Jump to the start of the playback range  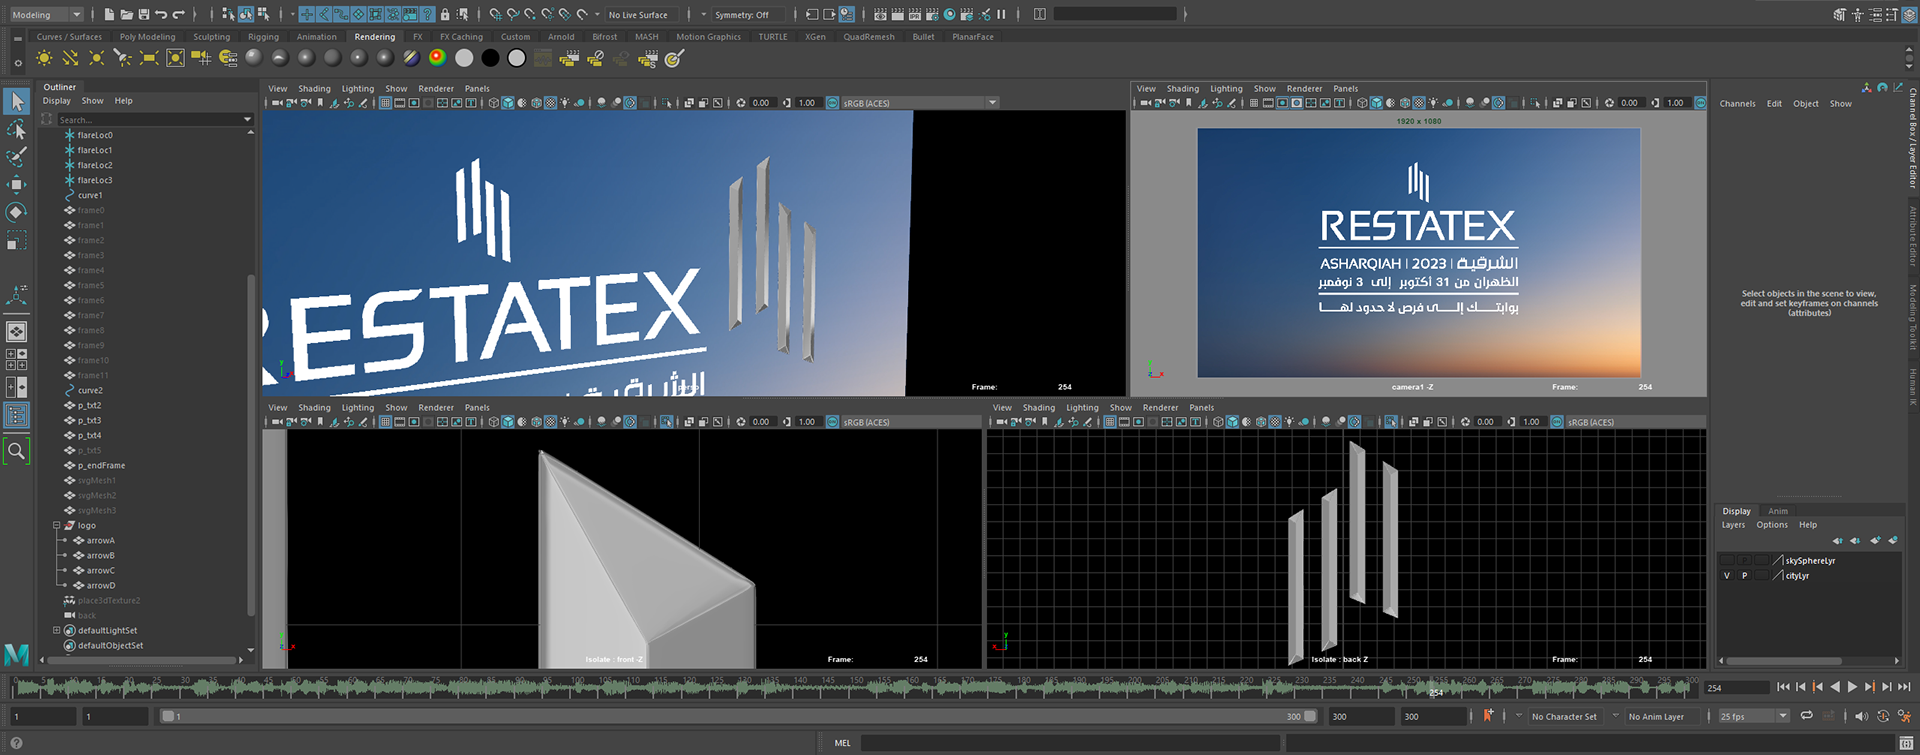tap(1783, 687)
